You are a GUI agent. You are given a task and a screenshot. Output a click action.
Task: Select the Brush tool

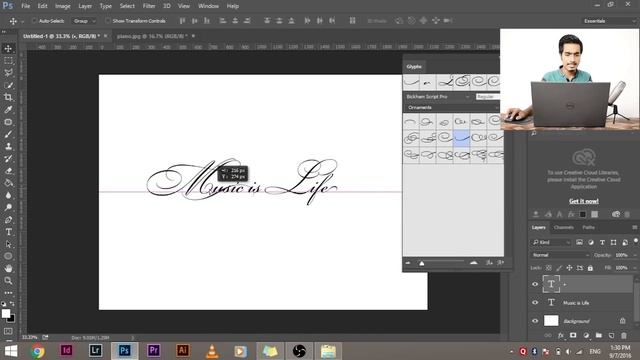(x=8, y=134)
